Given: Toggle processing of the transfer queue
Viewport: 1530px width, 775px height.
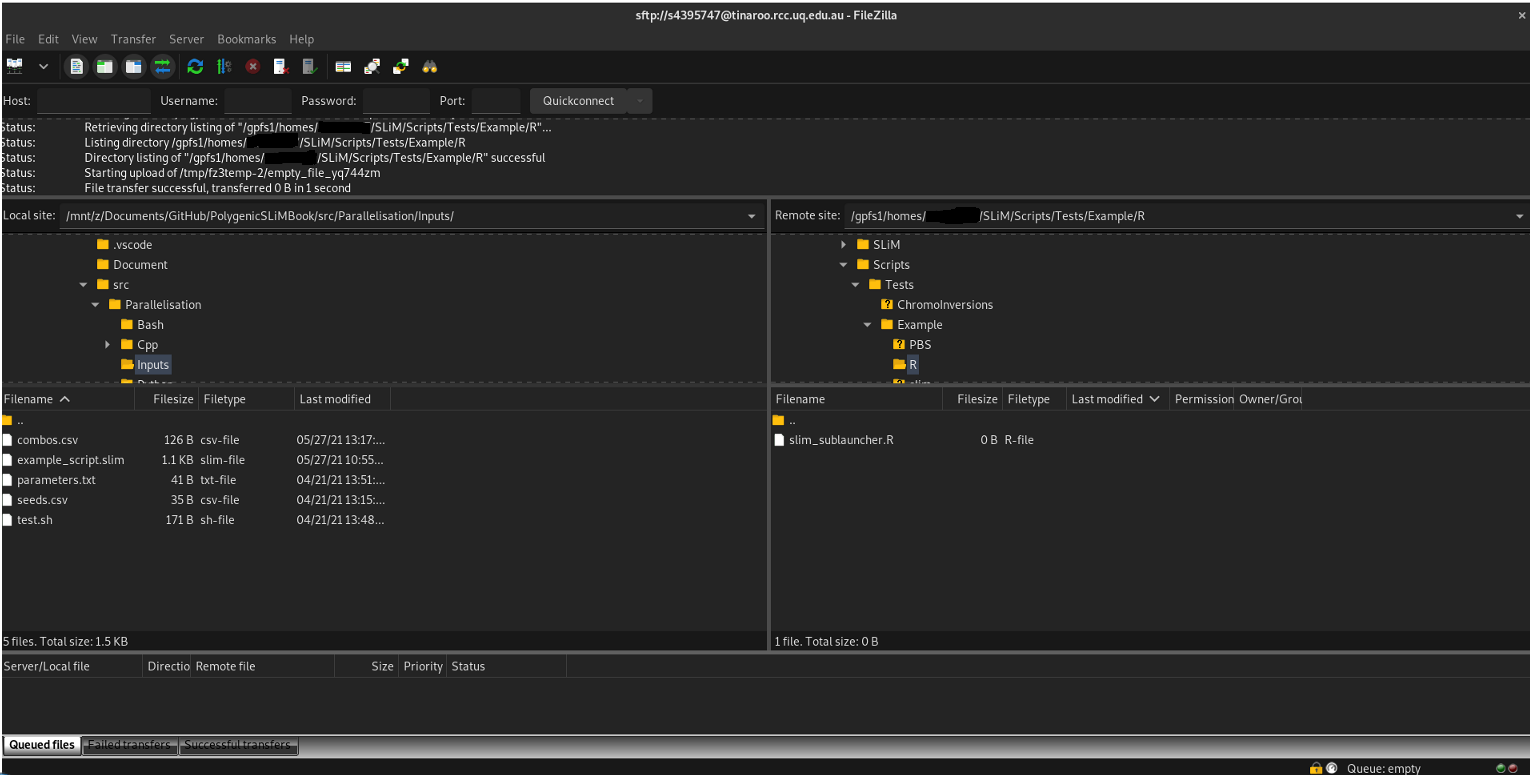Looking at the screenshot, I should point(224,66).
